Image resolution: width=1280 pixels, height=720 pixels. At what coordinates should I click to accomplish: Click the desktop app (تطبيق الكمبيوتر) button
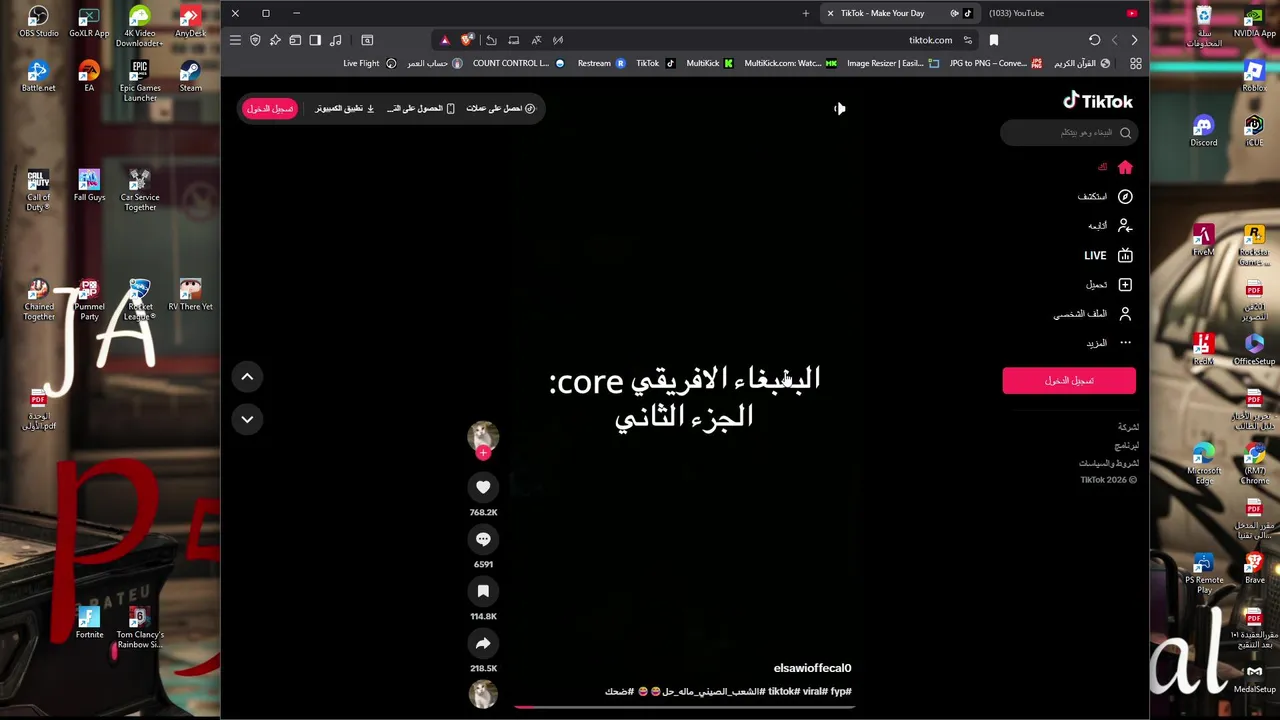345,108
